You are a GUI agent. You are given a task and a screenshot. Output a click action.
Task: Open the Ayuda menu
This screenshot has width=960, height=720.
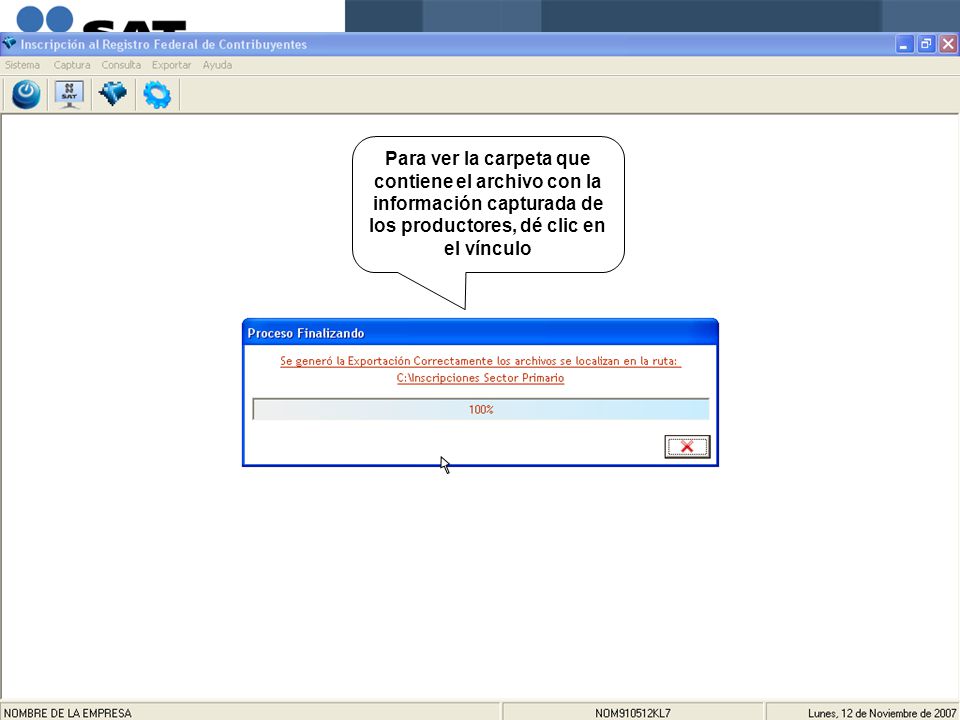click(217, 65)
